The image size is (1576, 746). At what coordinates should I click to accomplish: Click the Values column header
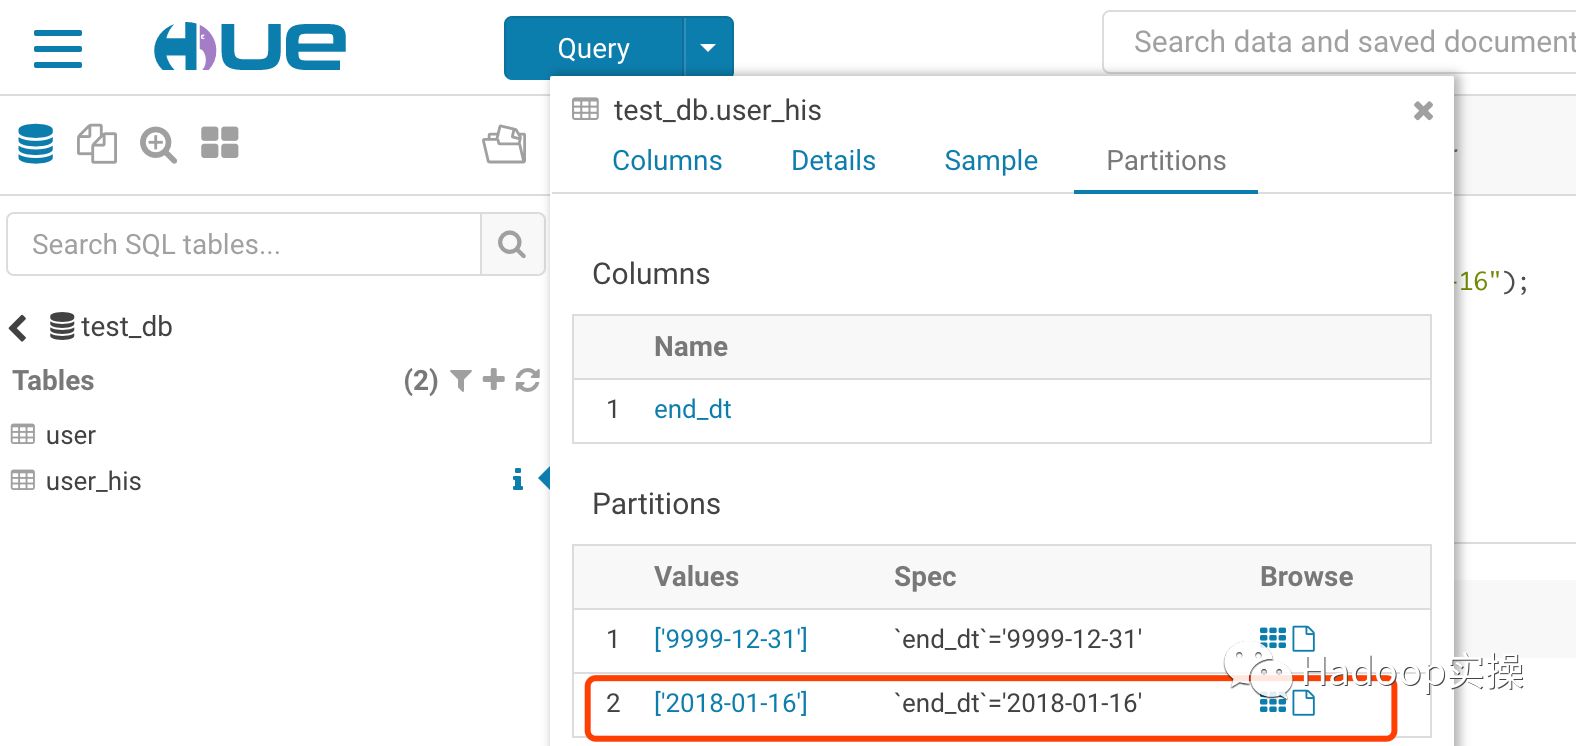(697, 577)
